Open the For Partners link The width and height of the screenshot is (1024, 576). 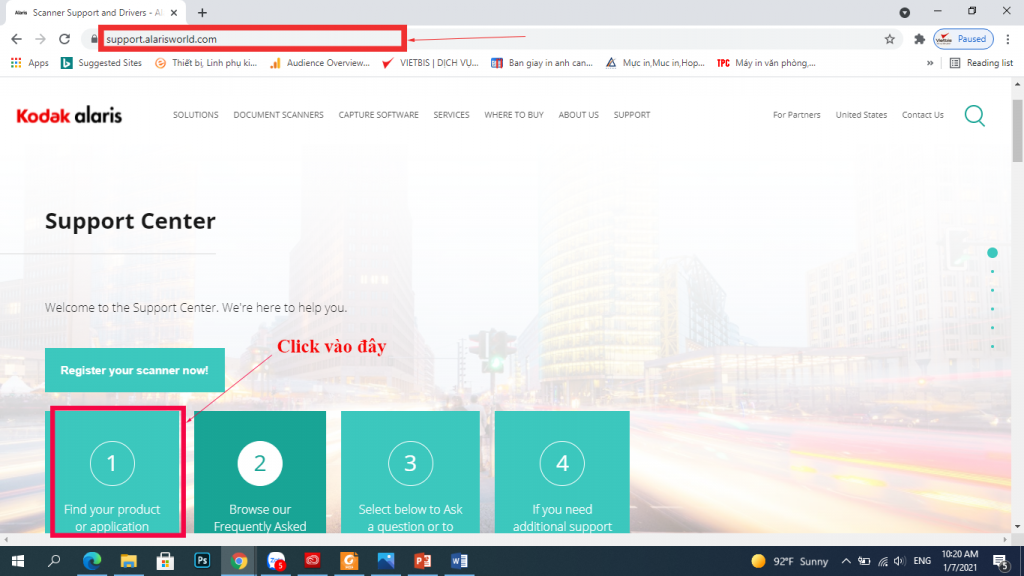(x=796, y=115)
